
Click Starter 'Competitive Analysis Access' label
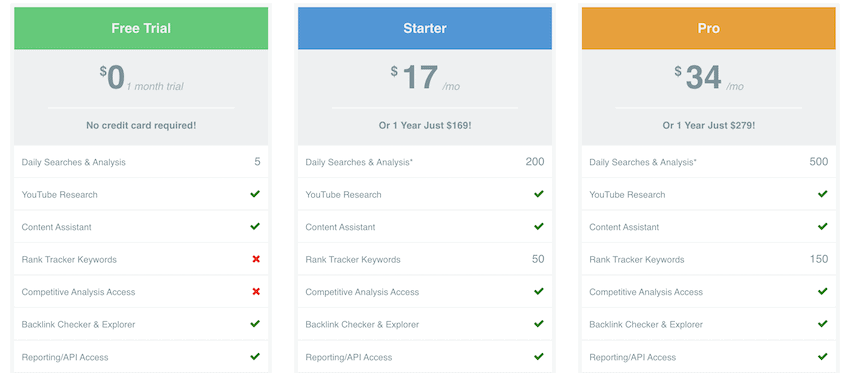(x=362, y=292)
